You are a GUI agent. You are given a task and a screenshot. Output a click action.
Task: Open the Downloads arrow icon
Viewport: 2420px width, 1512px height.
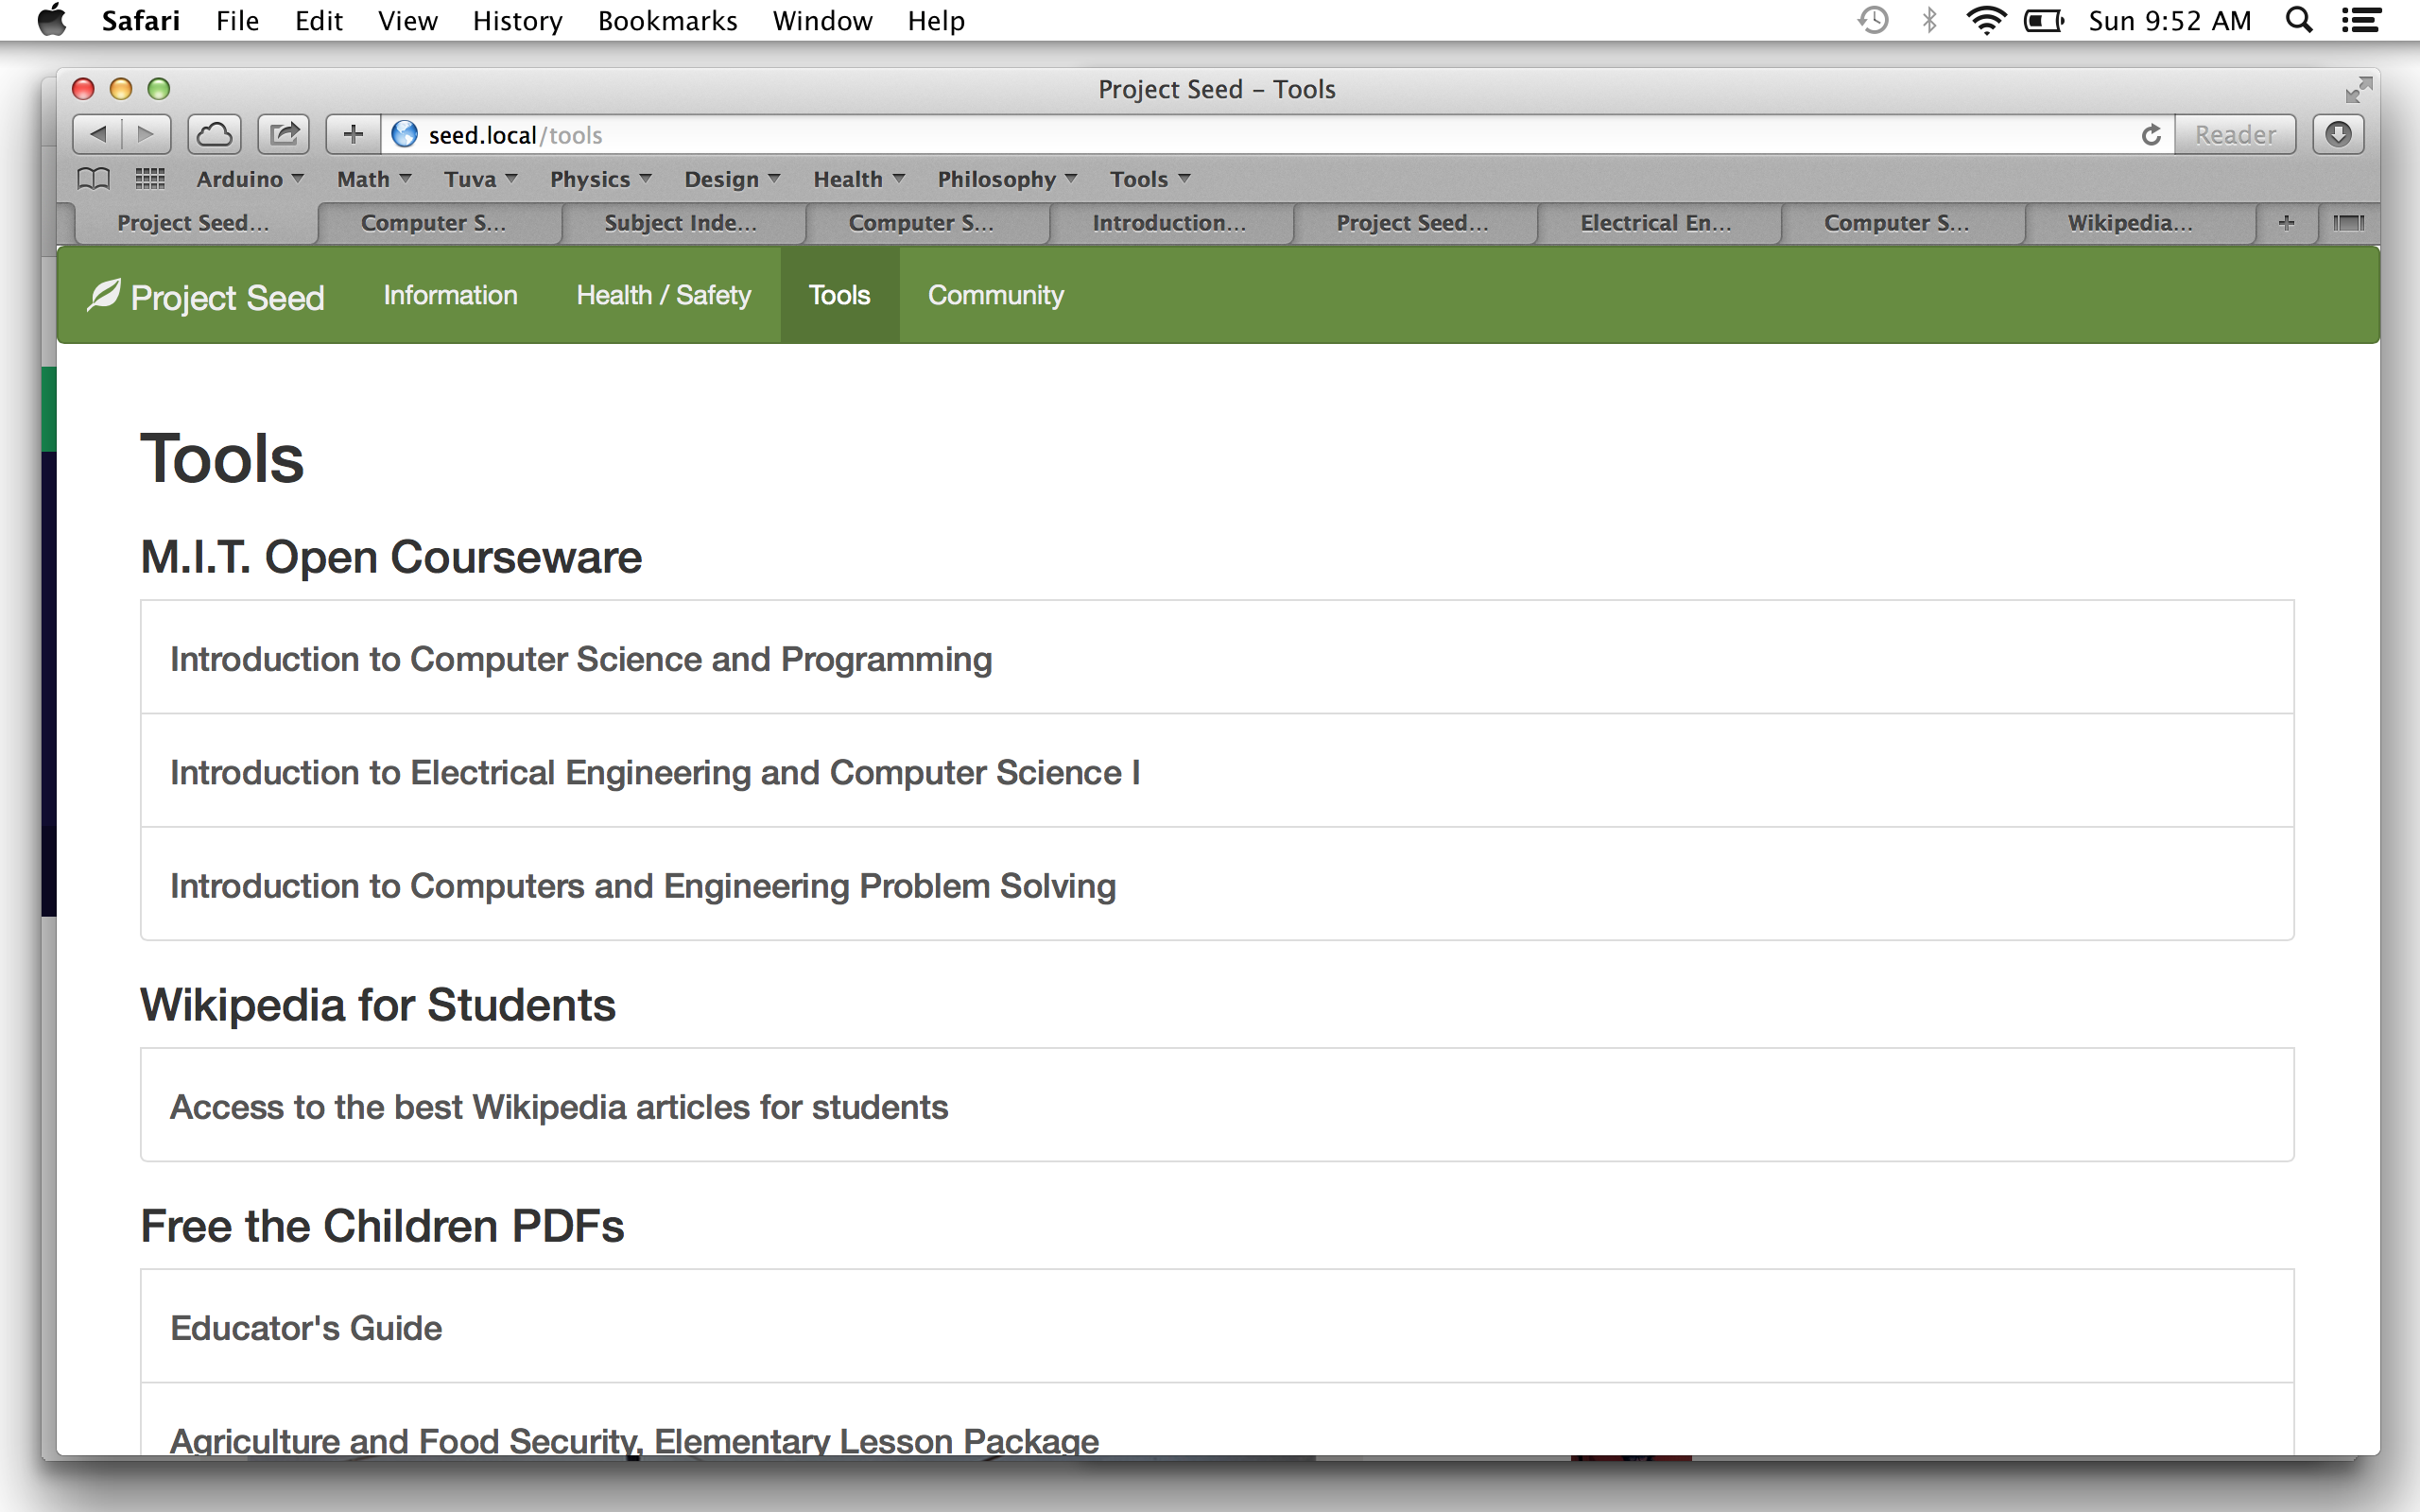pos(2338,134)
